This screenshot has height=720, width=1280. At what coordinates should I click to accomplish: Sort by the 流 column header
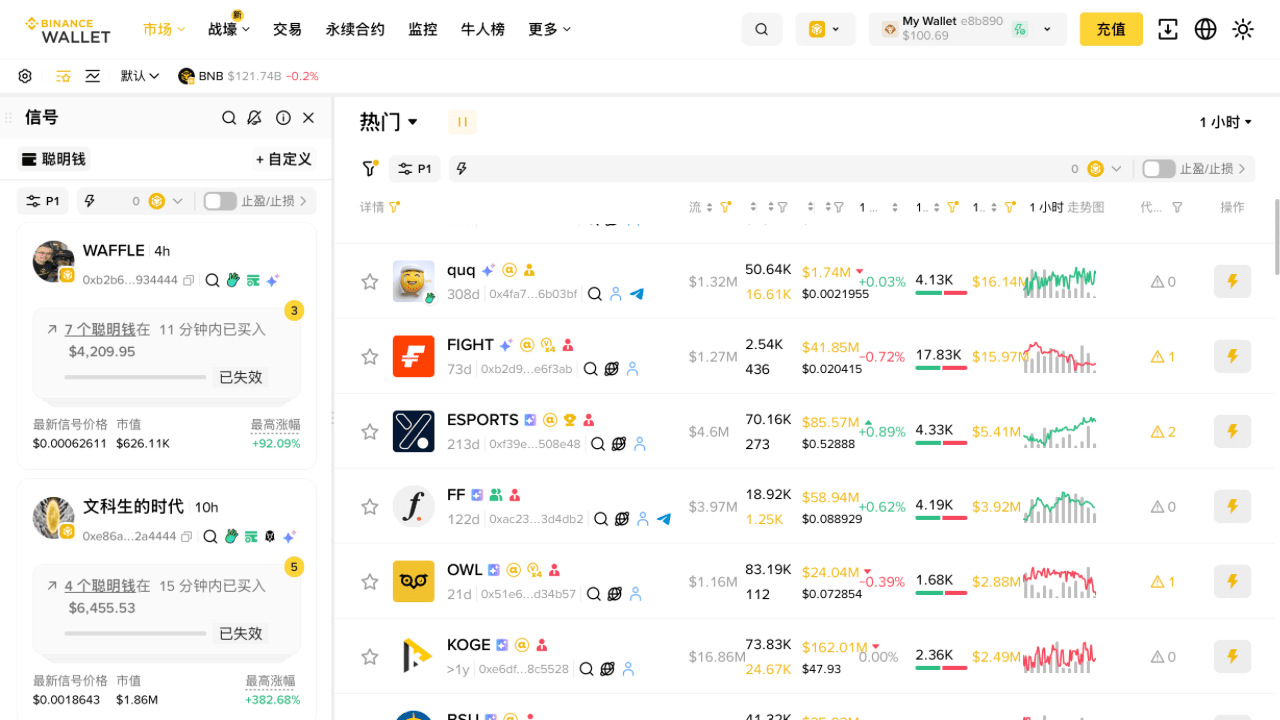click(701, 207)
